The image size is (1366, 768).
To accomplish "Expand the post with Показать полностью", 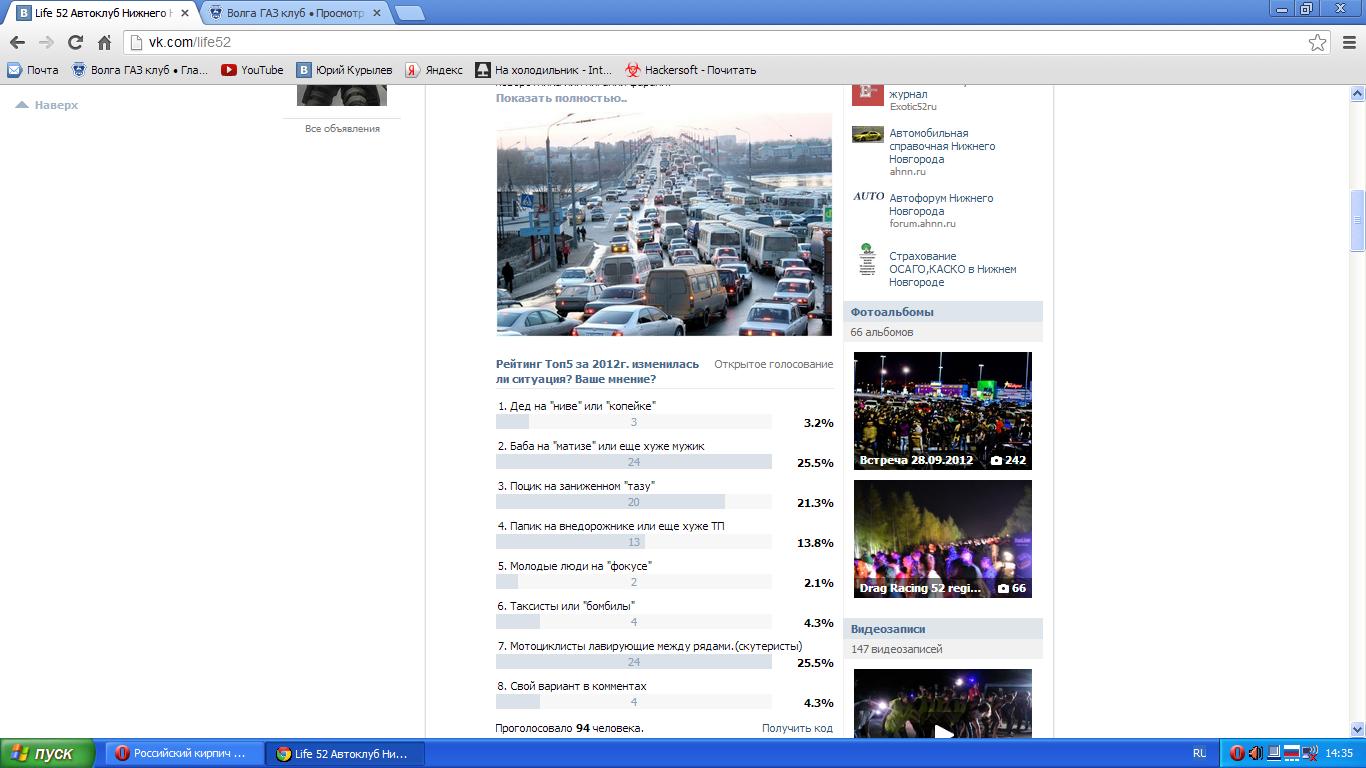I will (561, 98).
